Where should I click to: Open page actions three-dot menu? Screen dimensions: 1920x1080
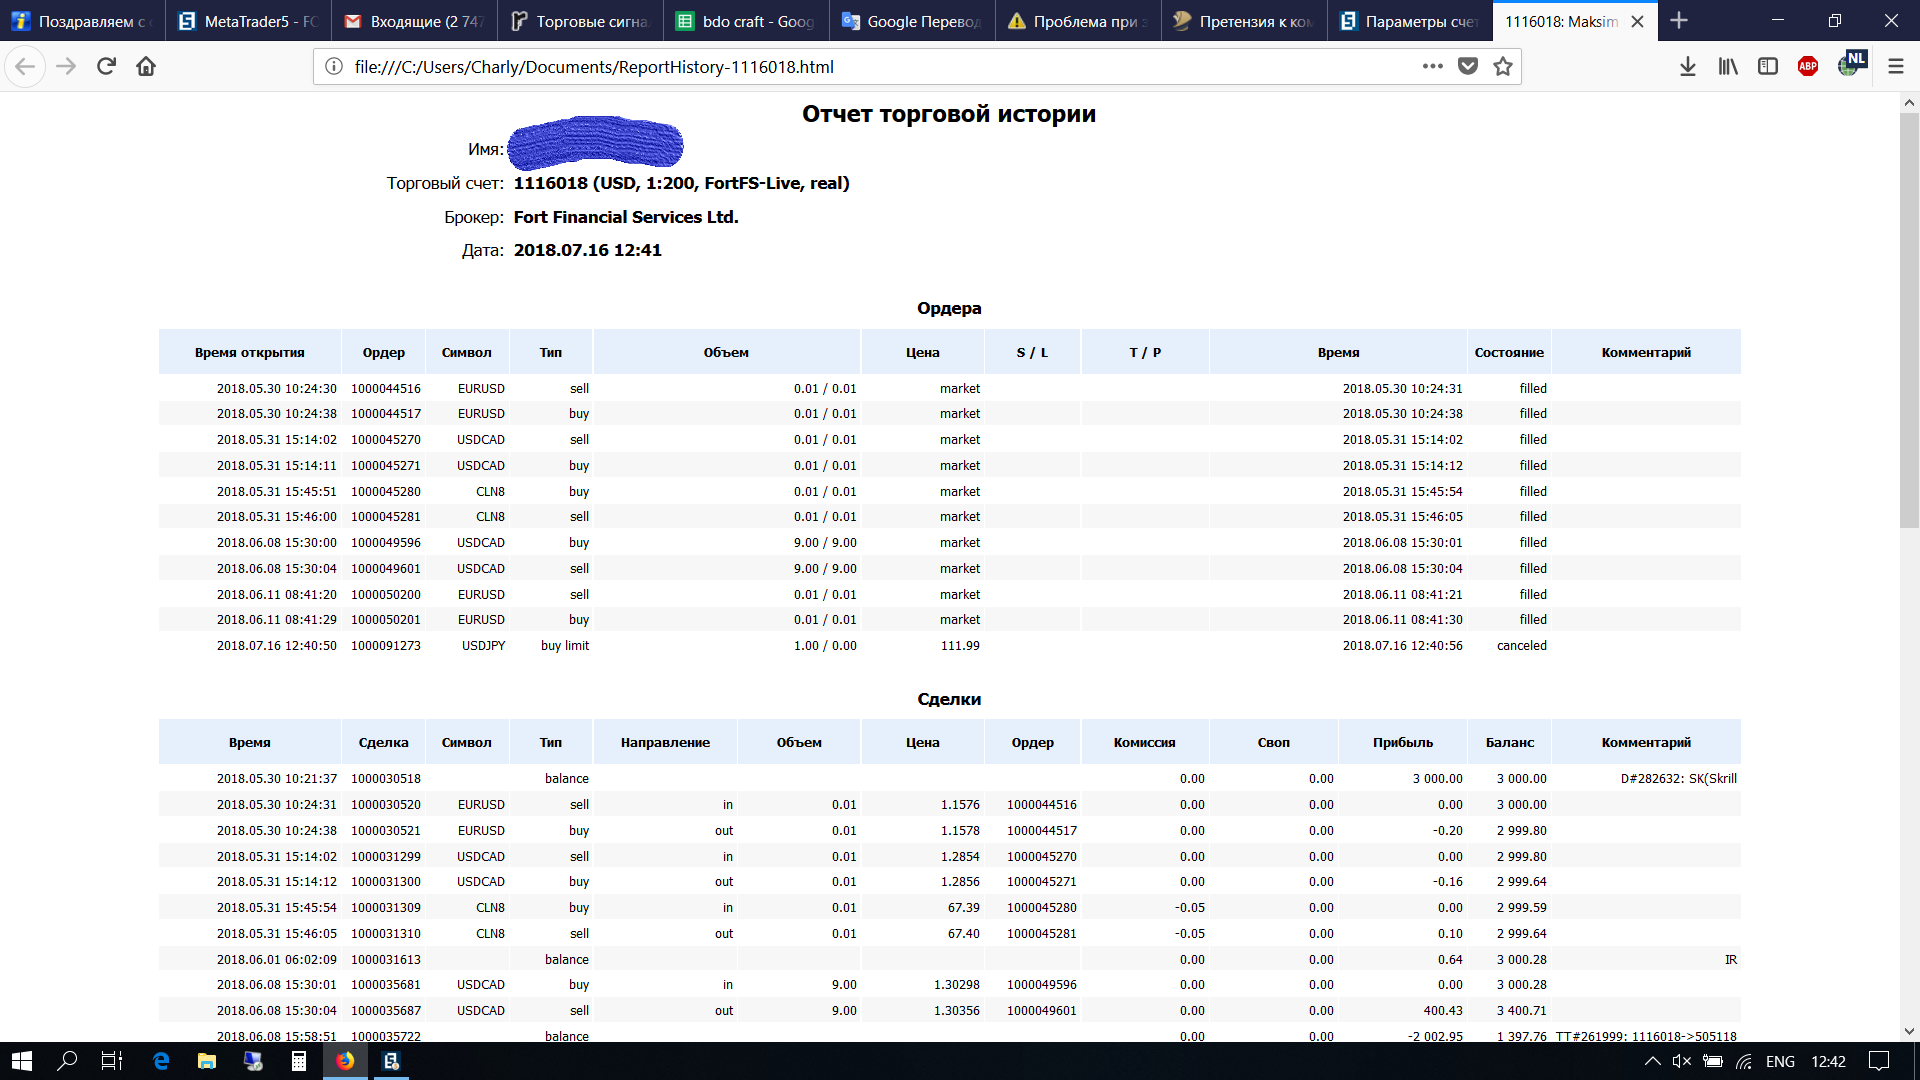tap(1432, 66)
